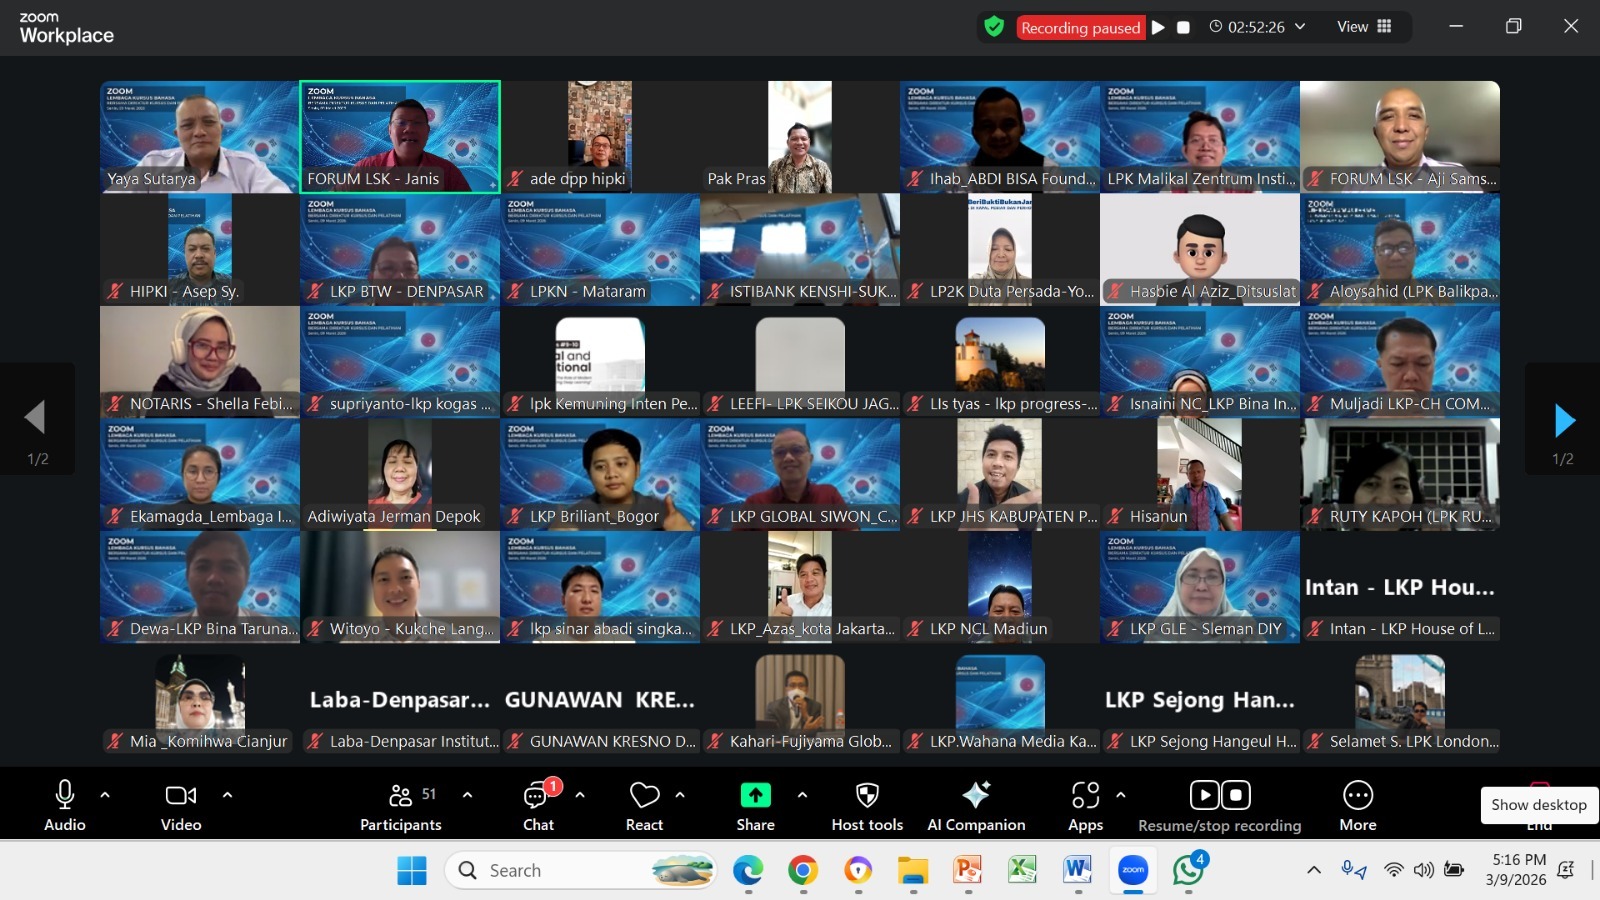Open the Host tools panel
1600x900 pixels.
point(866,802)
